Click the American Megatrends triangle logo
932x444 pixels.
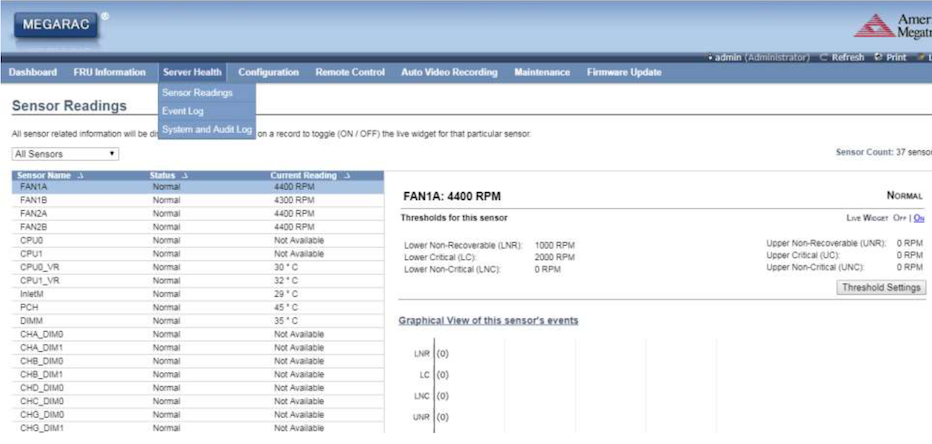coord(874,25)
